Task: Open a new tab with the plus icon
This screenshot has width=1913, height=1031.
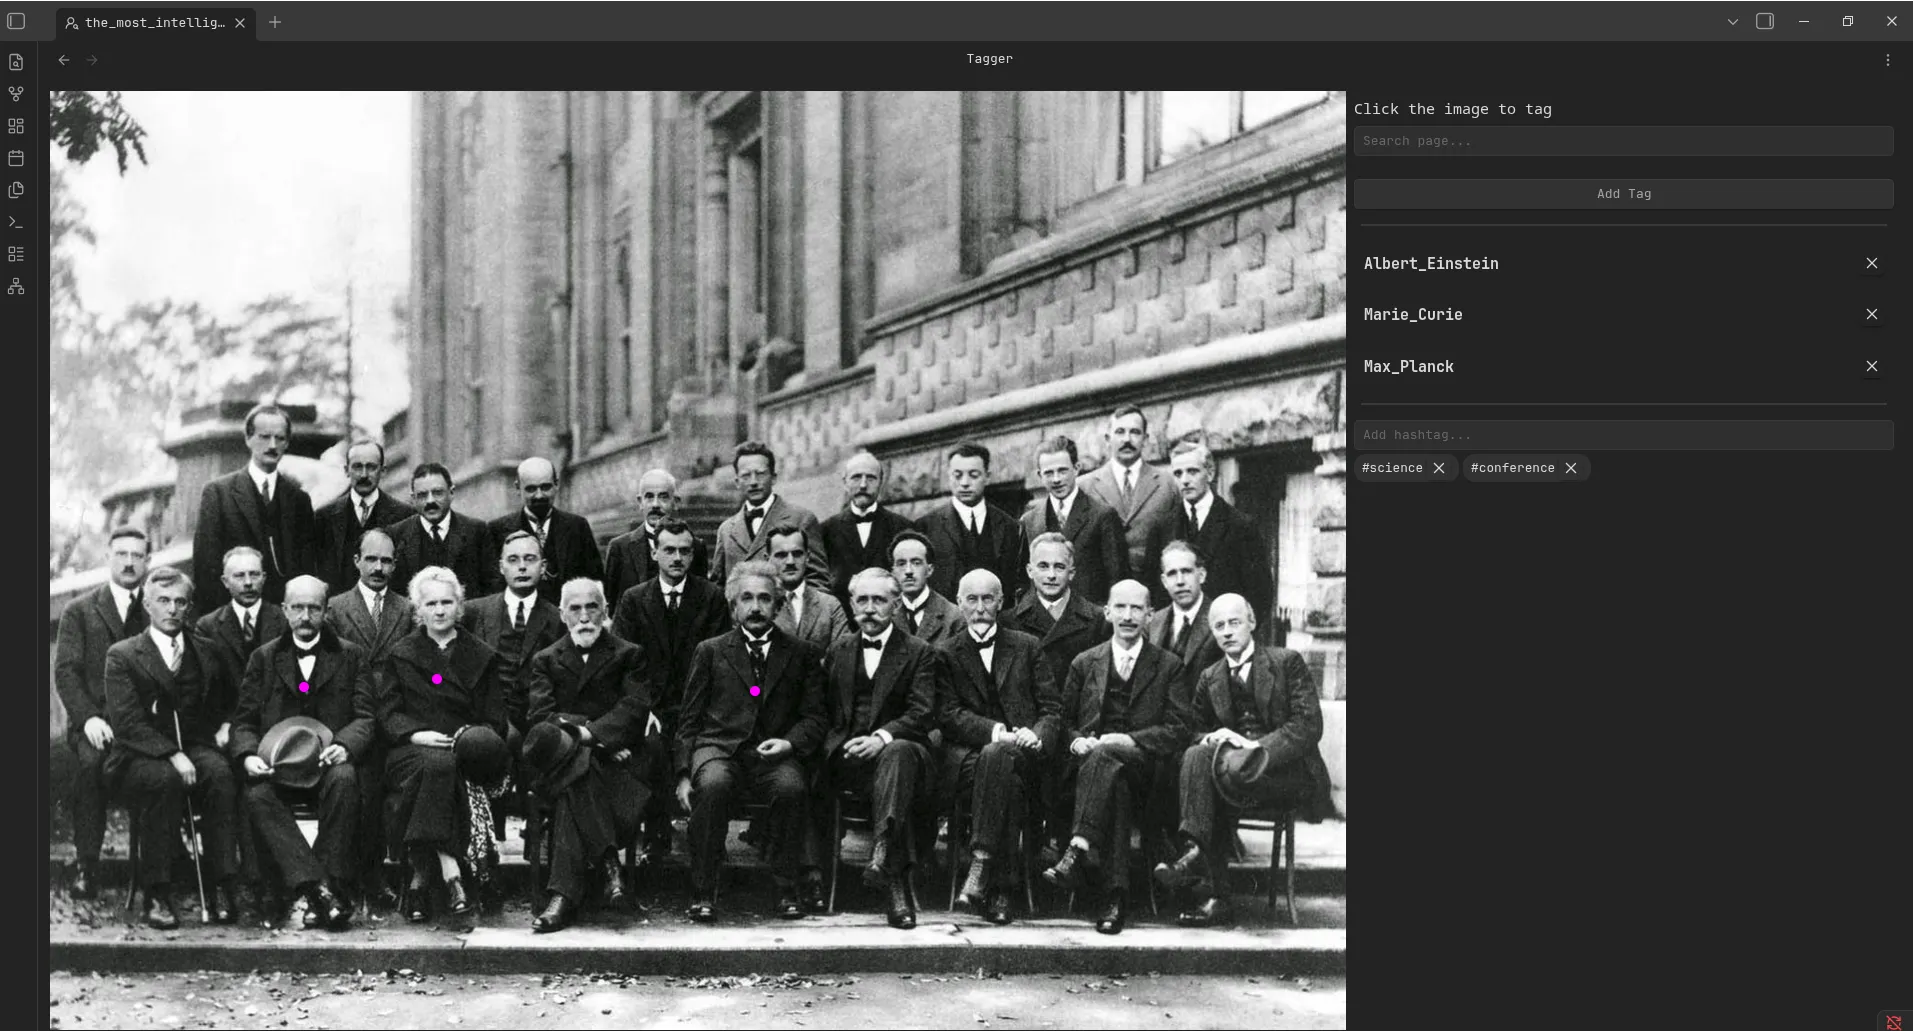Action: pyautogui.click(x=275, y=22)
